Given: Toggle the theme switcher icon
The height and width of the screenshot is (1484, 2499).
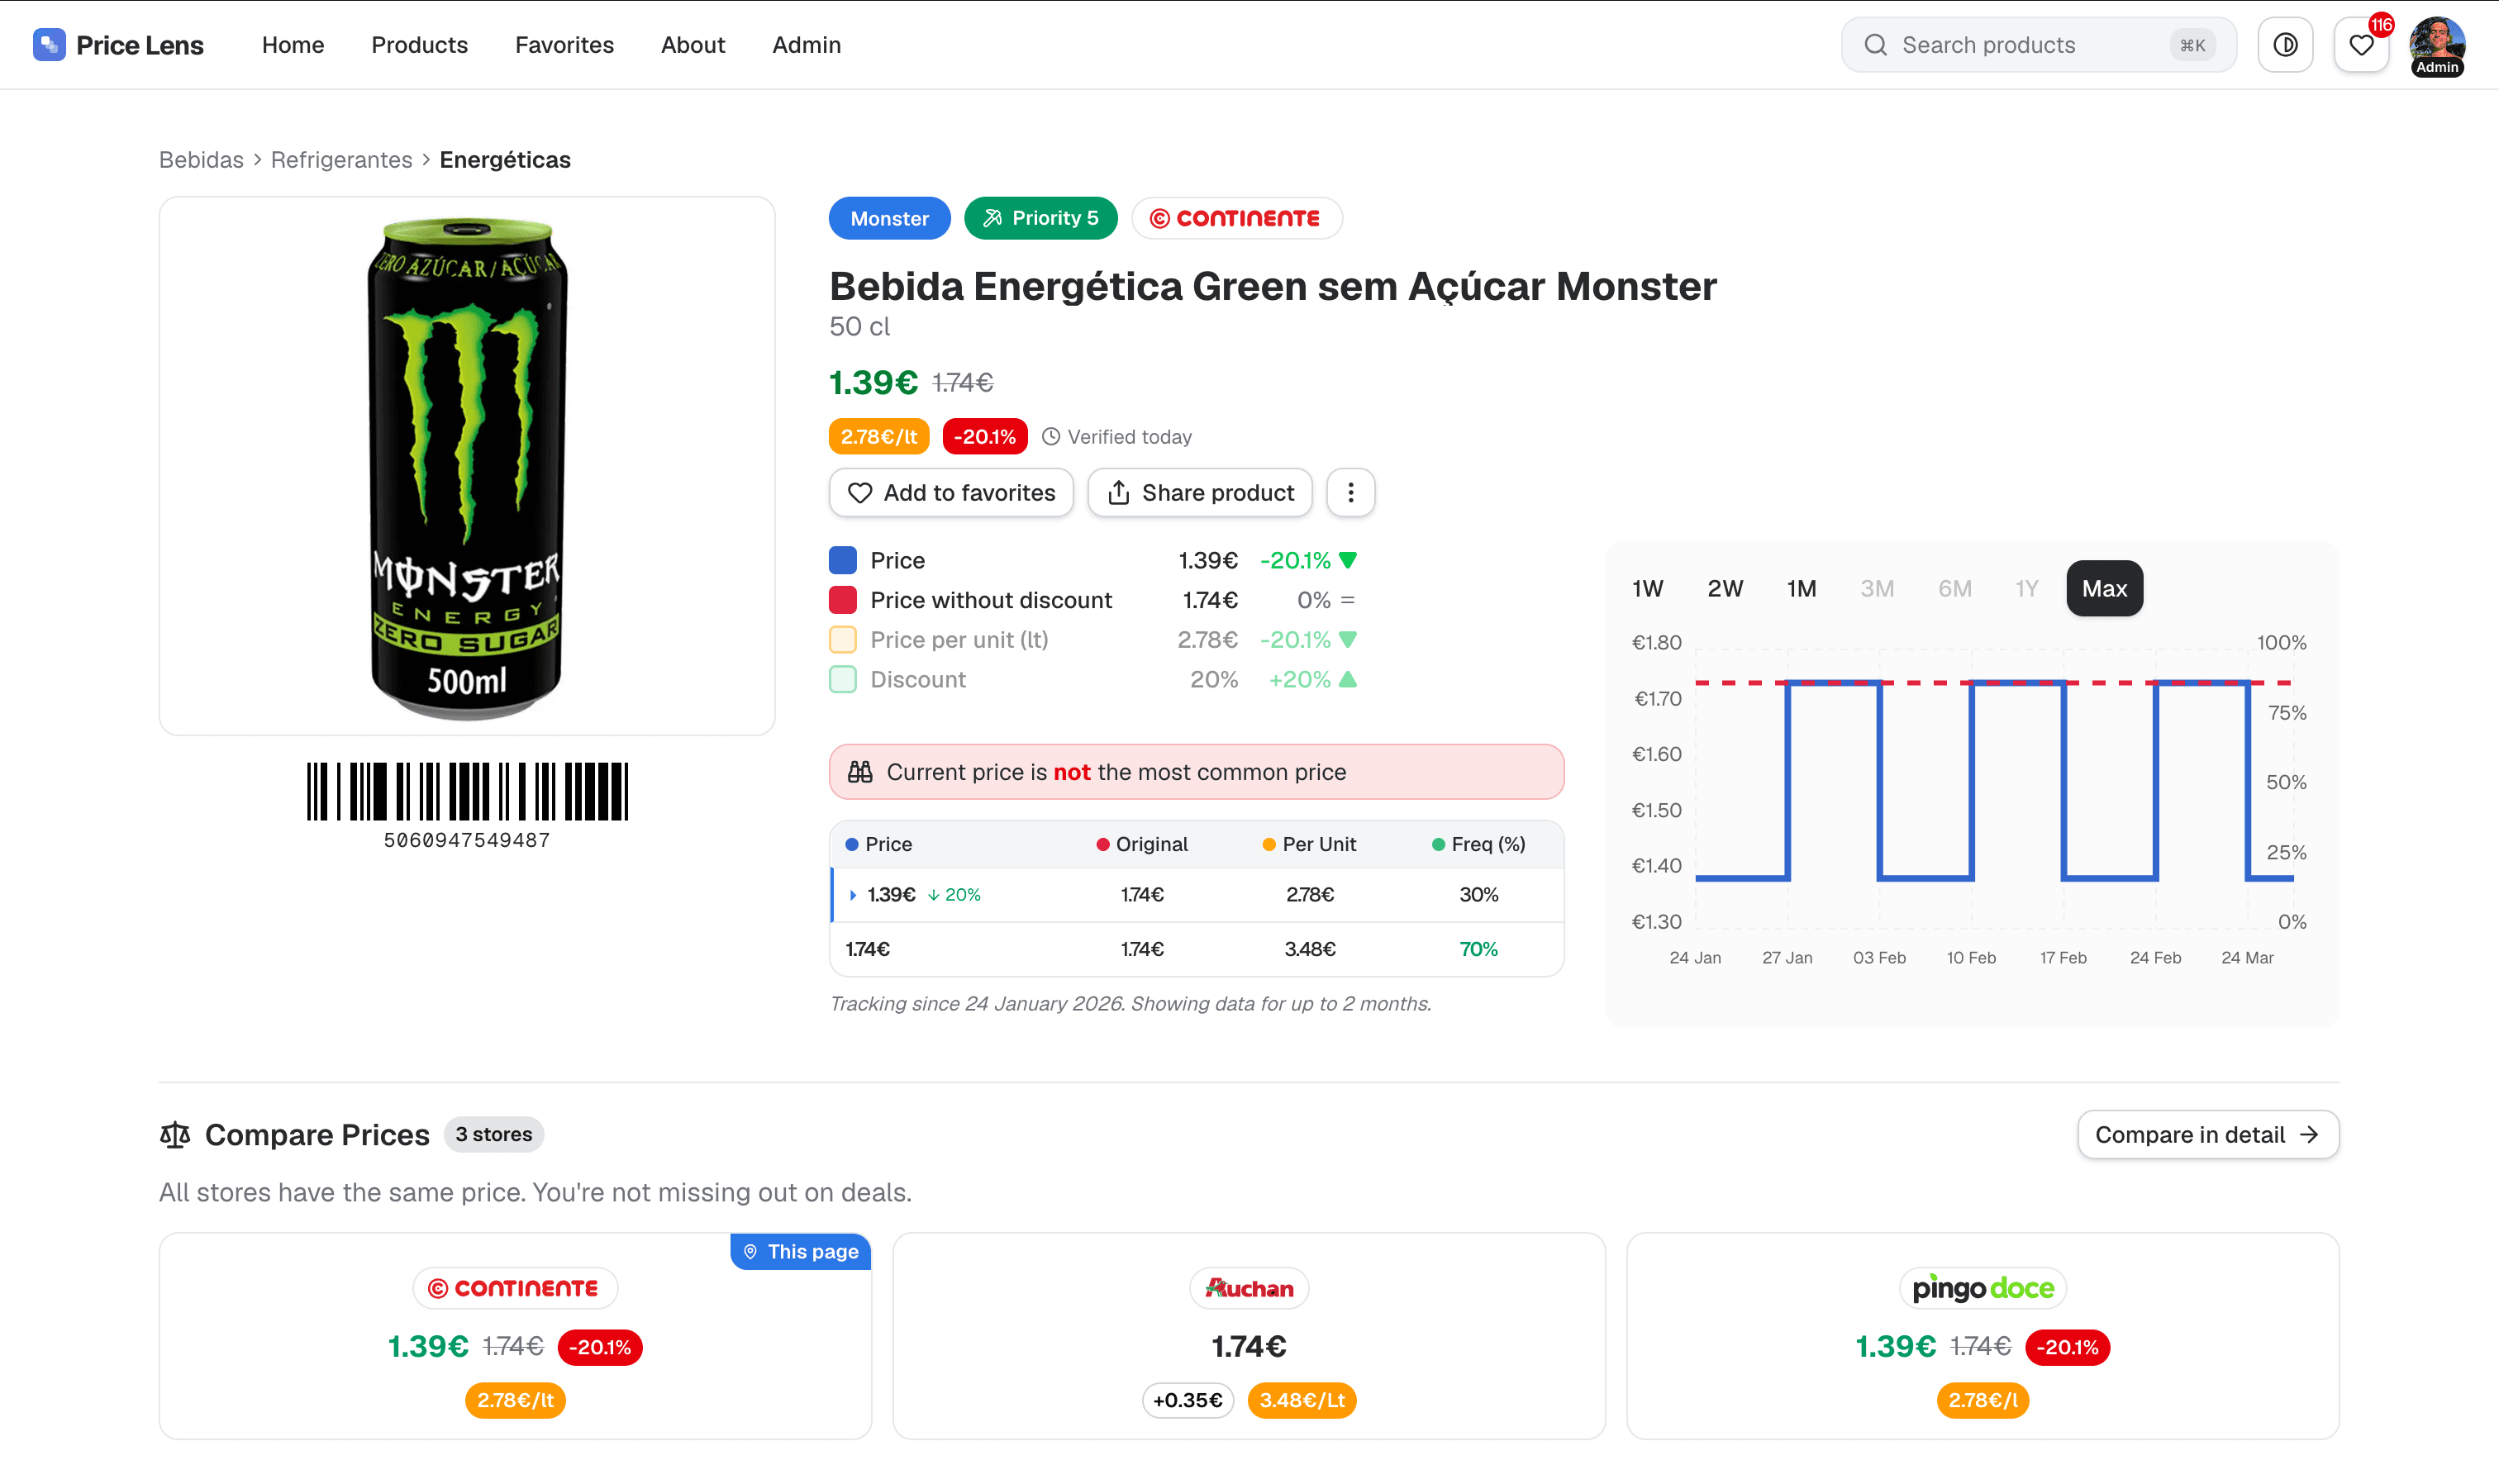Looking at the screenshot, I should pyautogui.click(x=2285, y=45).
